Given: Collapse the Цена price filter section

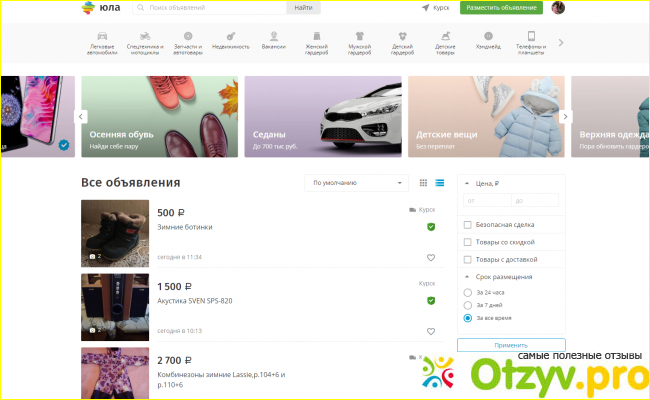Looking at the screenshot, I should tap(467, 183).
